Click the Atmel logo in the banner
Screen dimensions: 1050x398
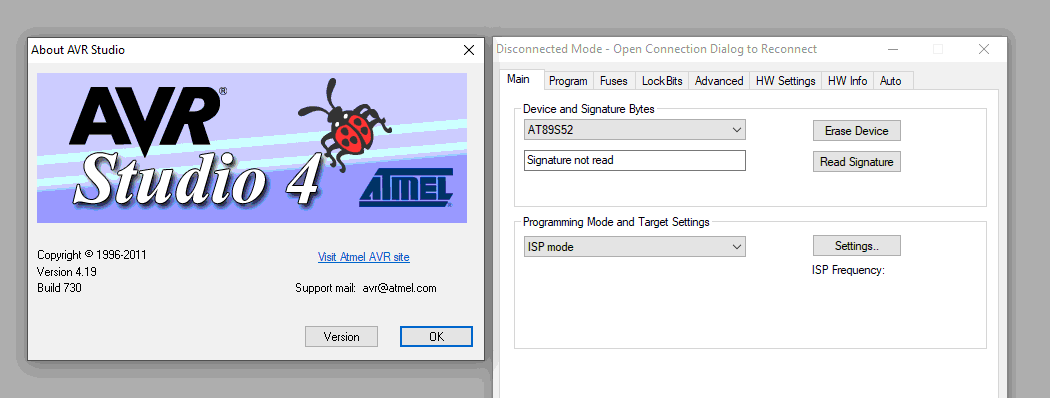pyautogui.click(x=407, y=187)
